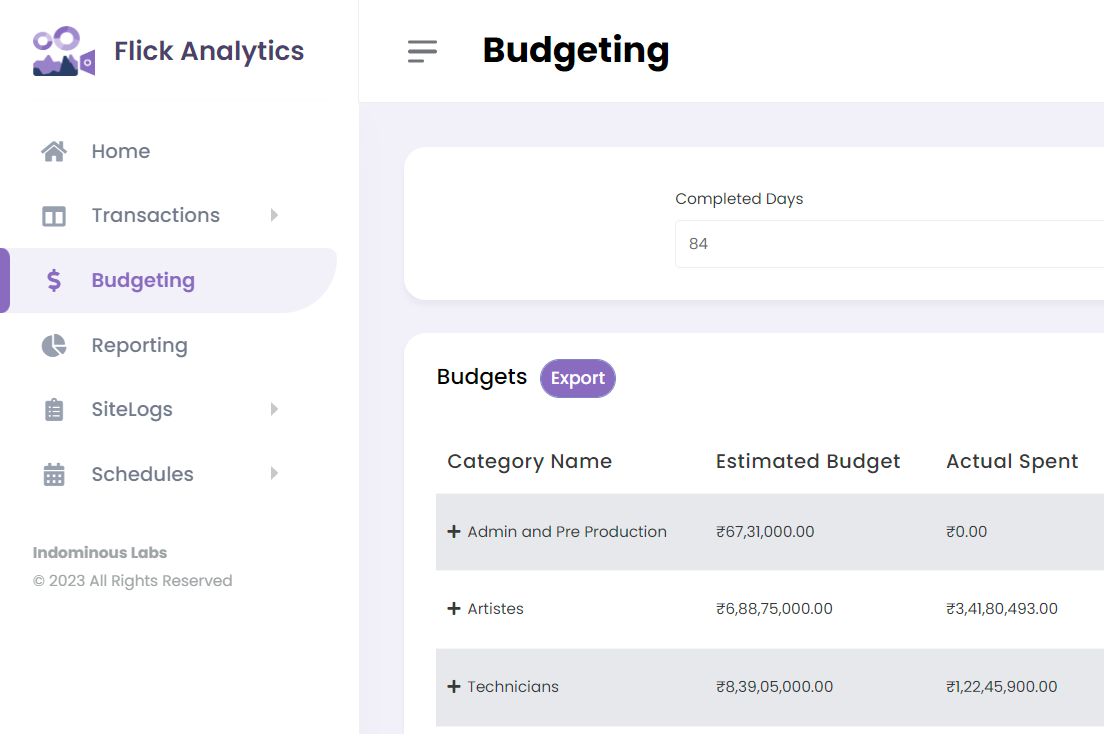Expand the Schedules submenu arrow
The image size is (1104, 734).
(x=274, y=474)
